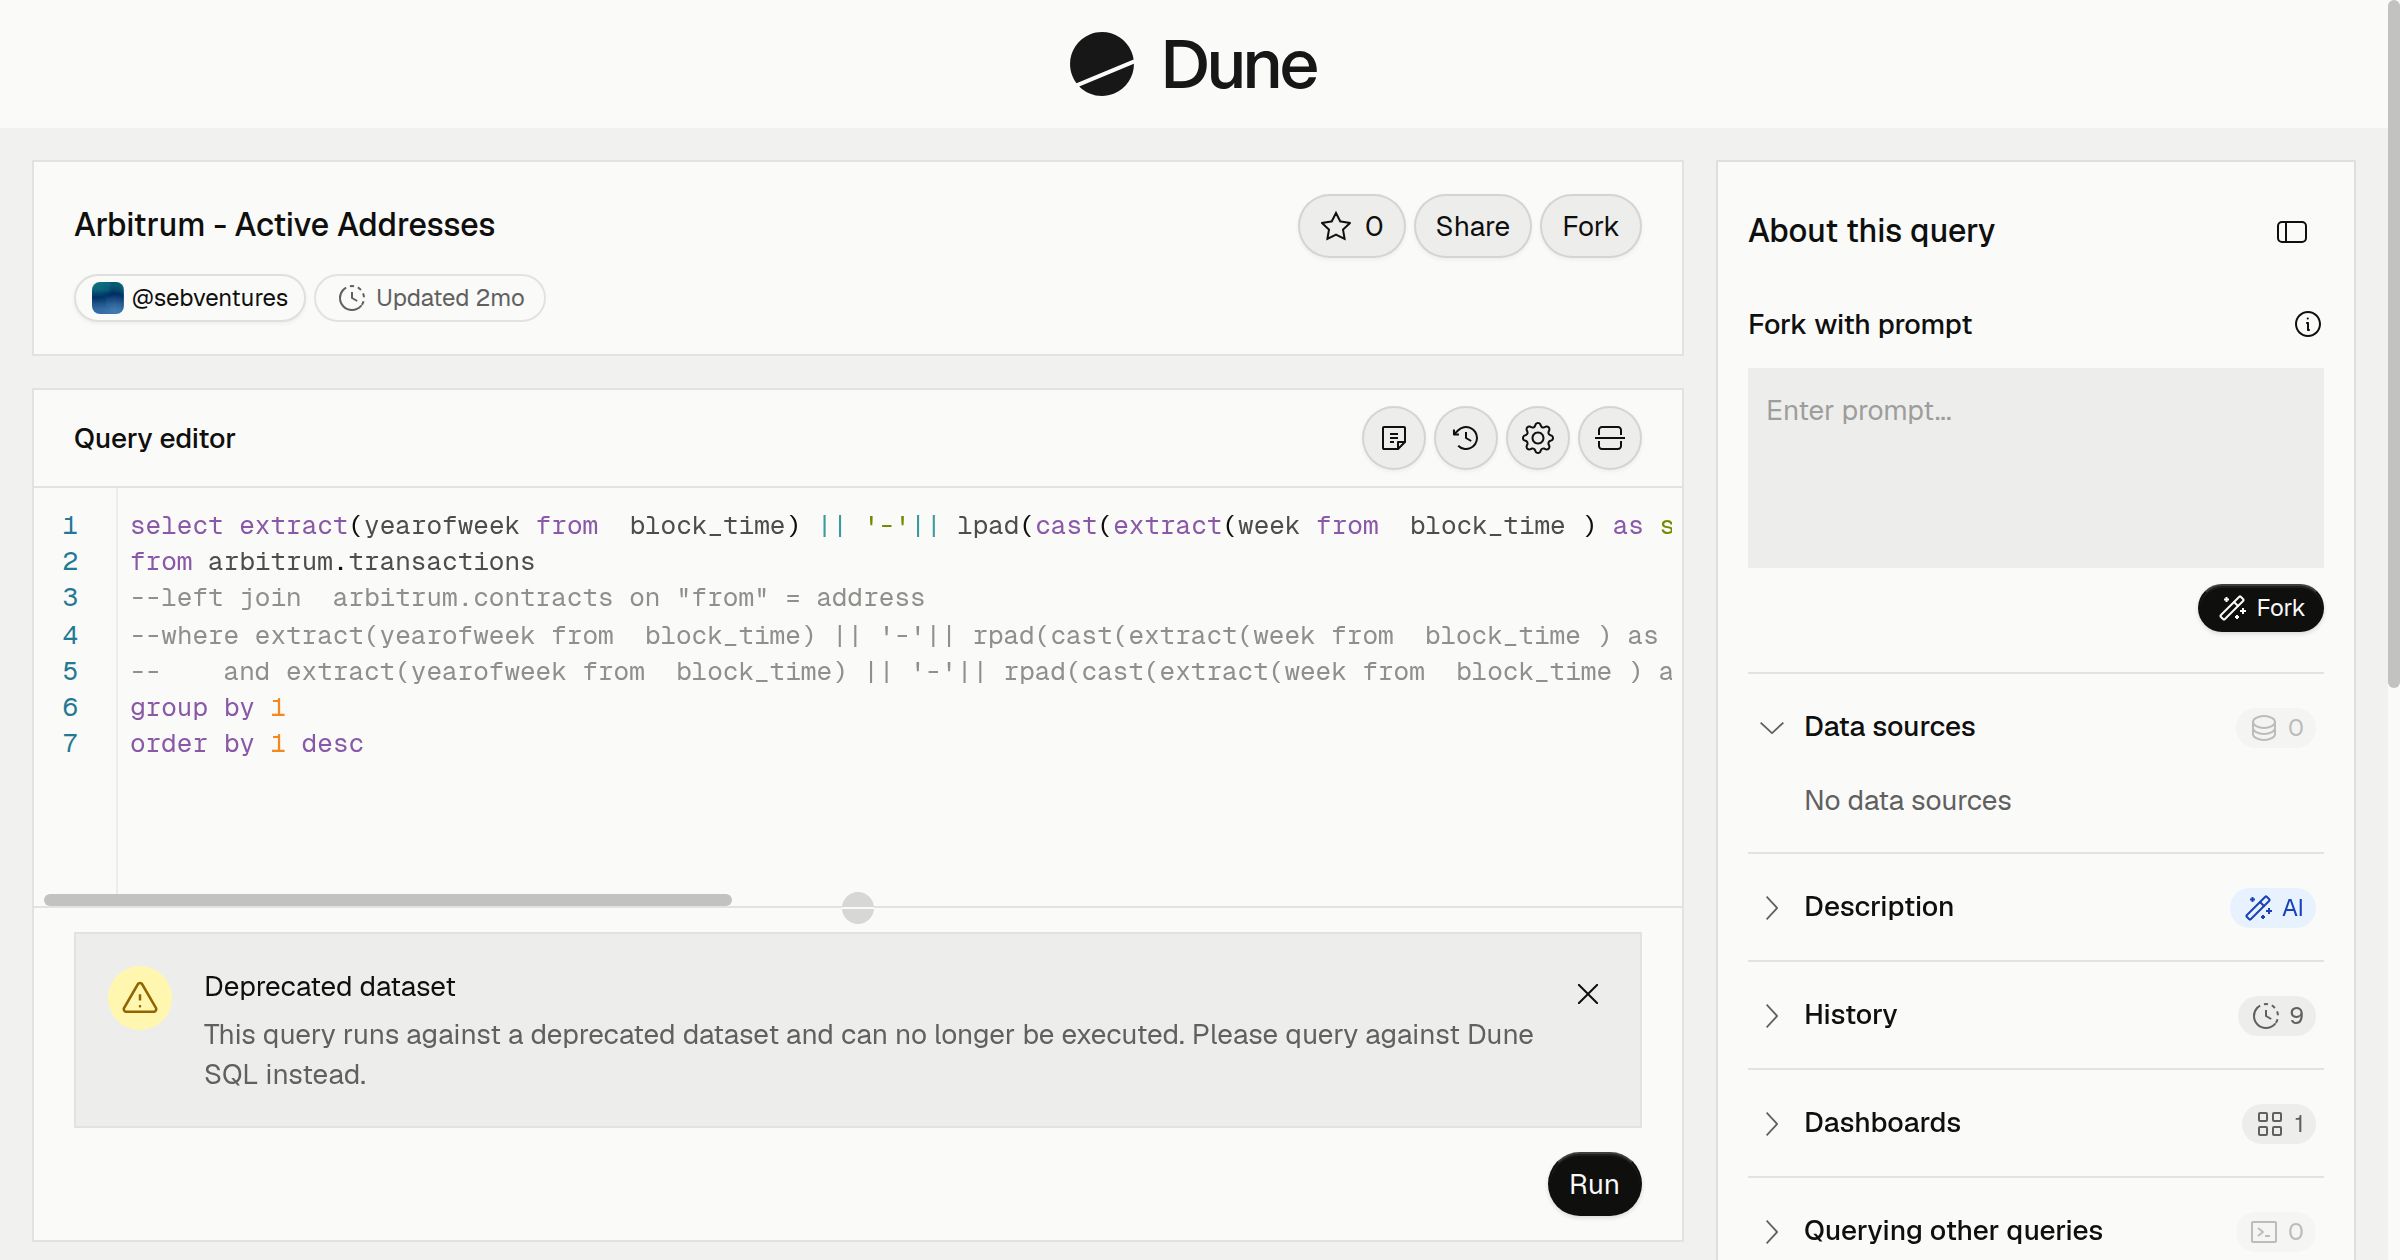Click the Fork with prompt info icon
The width and height of the screenshot is (2400, 1260).
point(2307,324)
